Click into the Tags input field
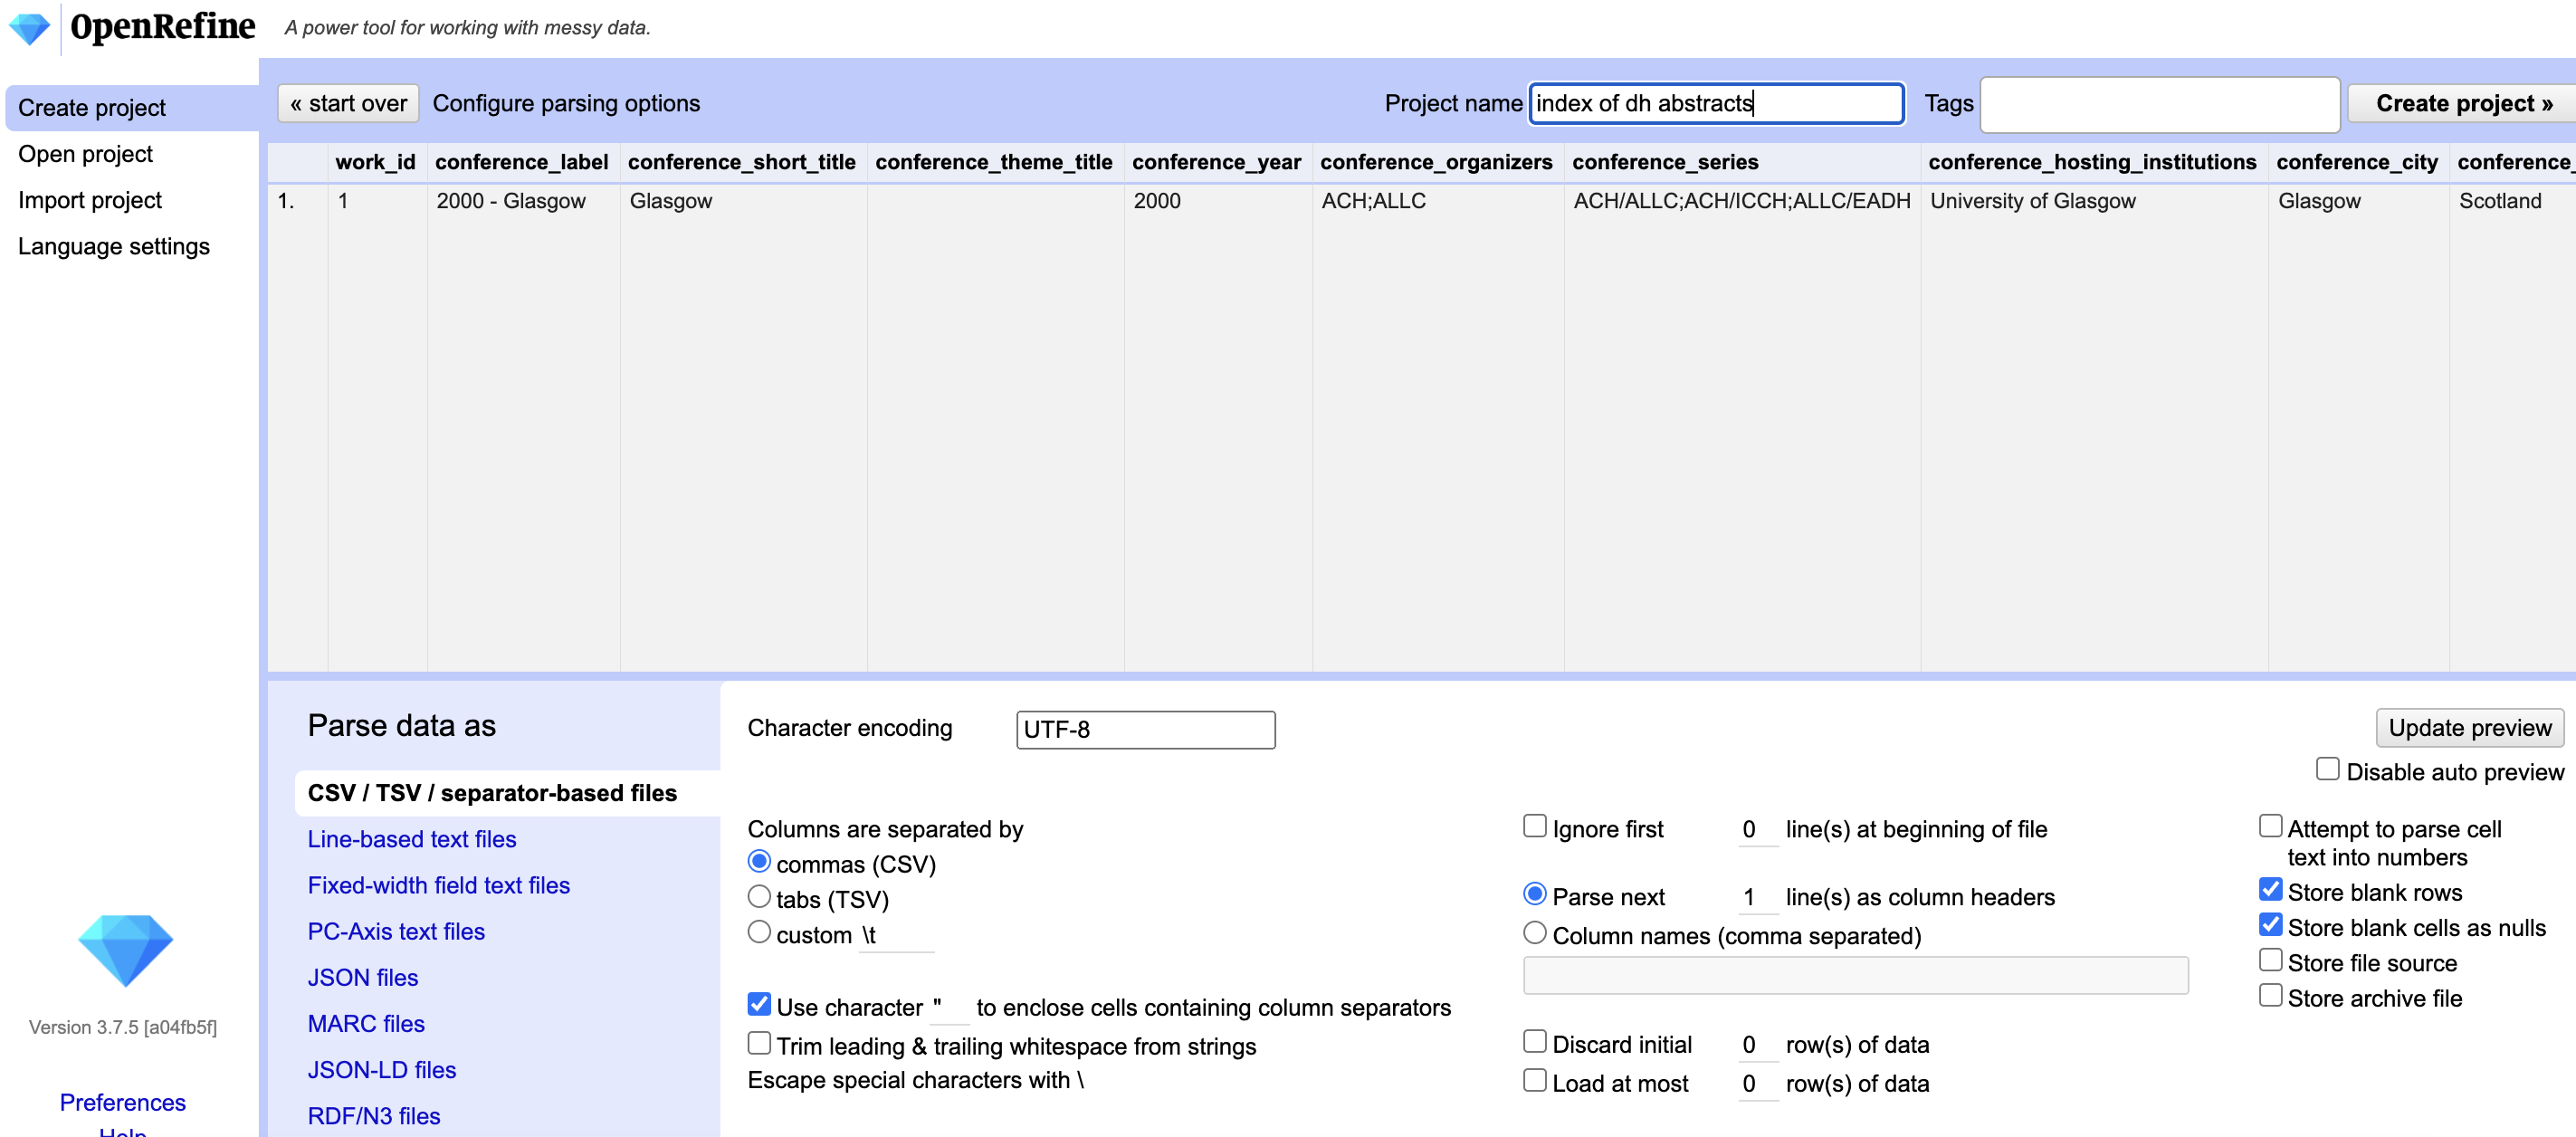This screenshot has height=1137, width=2576. pos(2158,104)
